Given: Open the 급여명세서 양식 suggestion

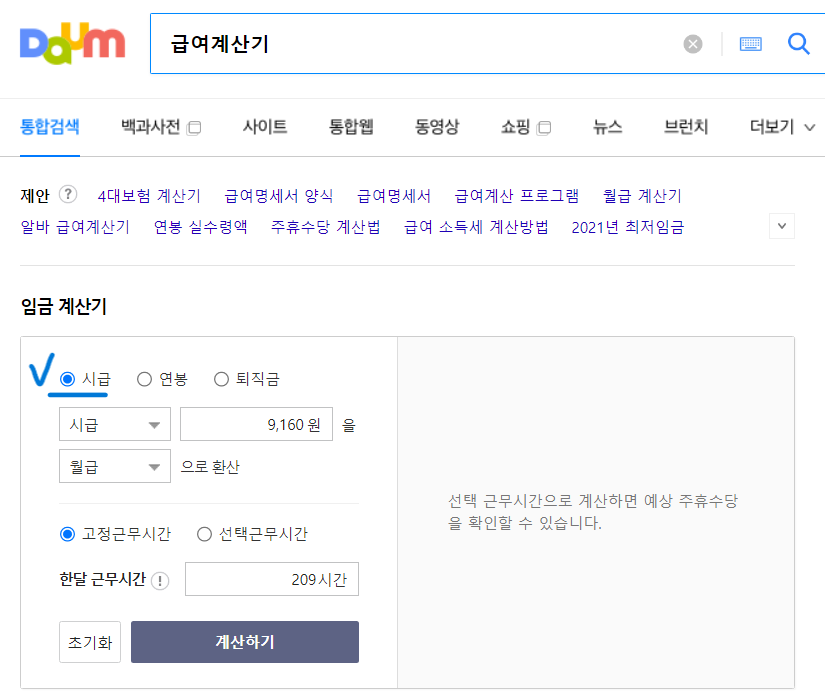Looking at the screenshot, I should coord(279,196).
